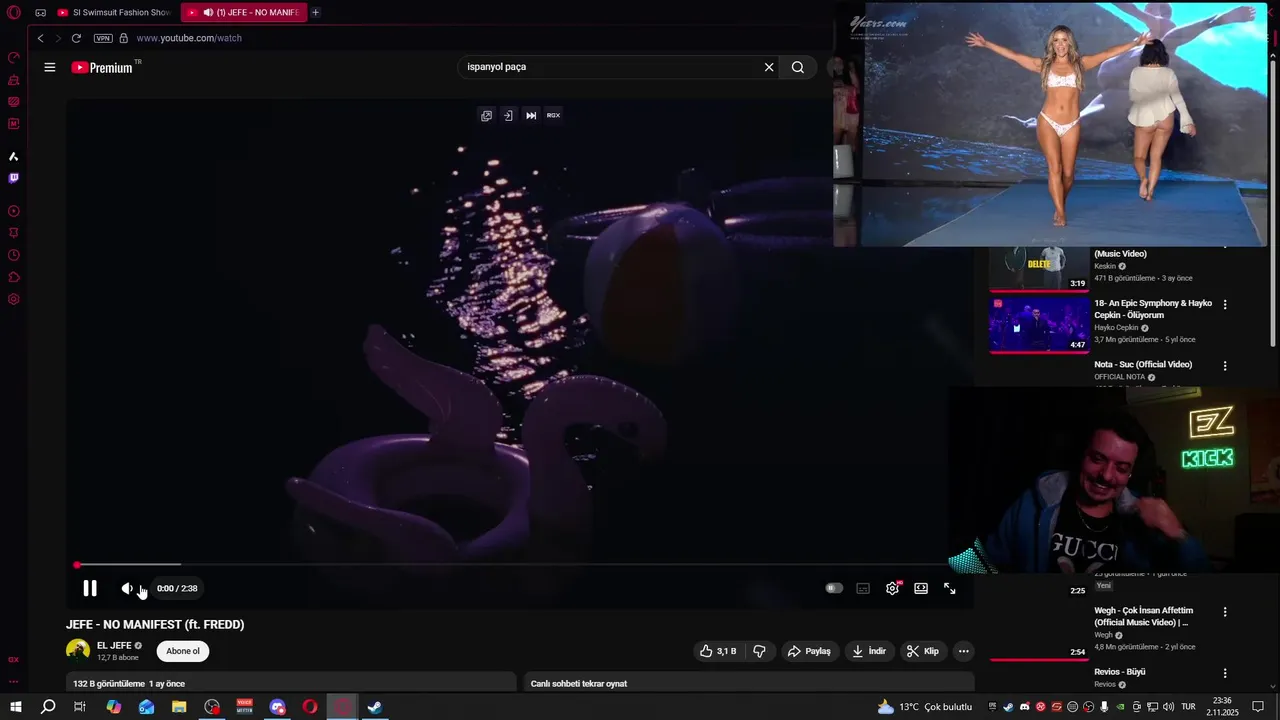Open the Windows notification center icon
The image size is (1280, 720).
pos(1258,707)
